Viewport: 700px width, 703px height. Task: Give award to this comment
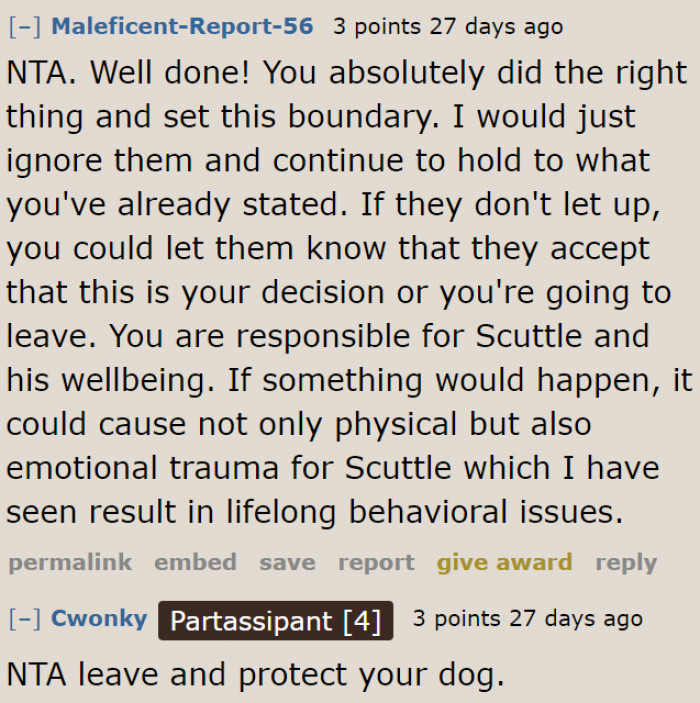pos(504,562)
